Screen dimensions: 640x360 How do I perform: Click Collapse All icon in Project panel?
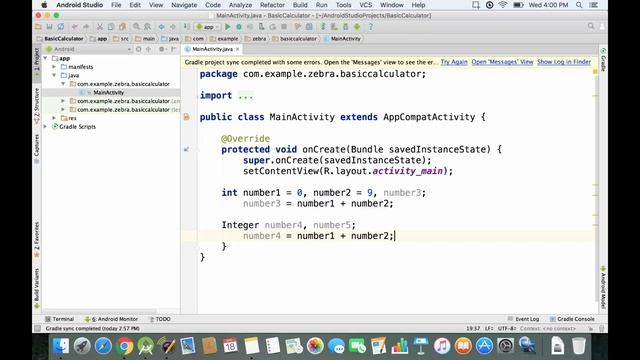(149, 49)
